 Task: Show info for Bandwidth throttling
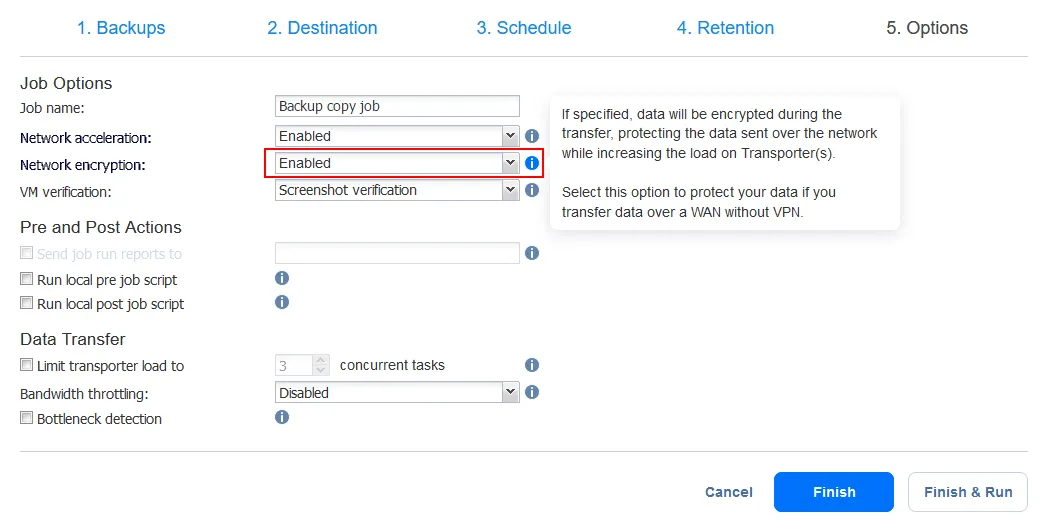(532, 393)
